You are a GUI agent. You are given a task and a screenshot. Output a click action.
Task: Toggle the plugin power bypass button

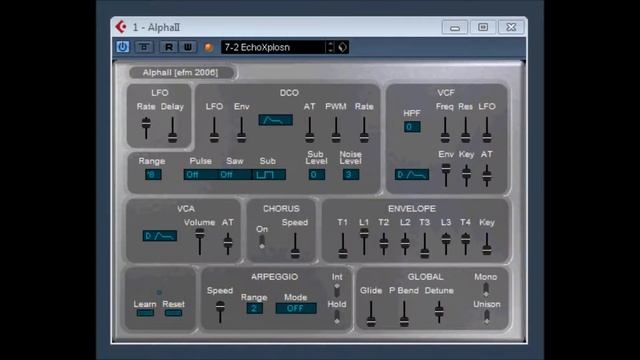tap(122, 47)
